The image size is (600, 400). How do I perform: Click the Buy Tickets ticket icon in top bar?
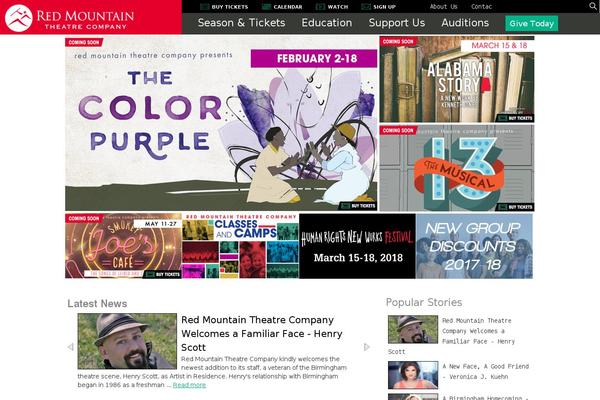tap(204, 7)
